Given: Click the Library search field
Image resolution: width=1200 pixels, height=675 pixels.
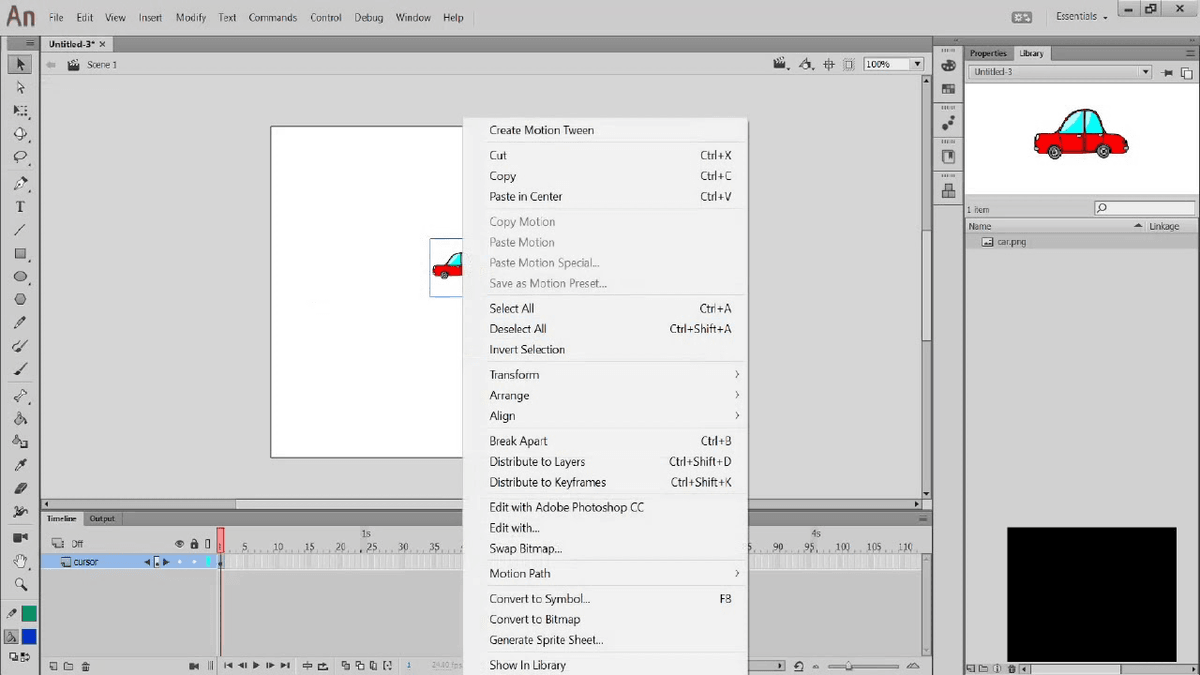Looking at the screenshot, I should 1144,208.
